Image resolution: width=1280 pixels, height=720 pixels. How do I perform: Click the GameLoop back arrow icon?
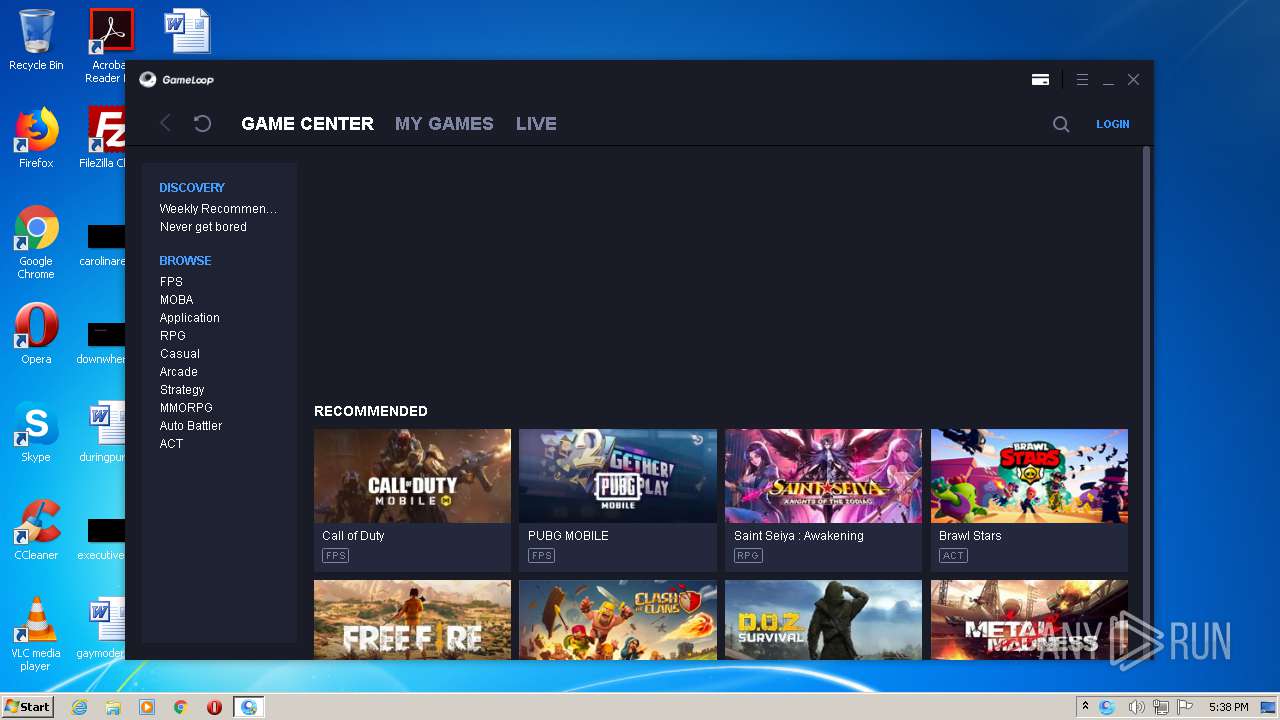click(166, 123)
